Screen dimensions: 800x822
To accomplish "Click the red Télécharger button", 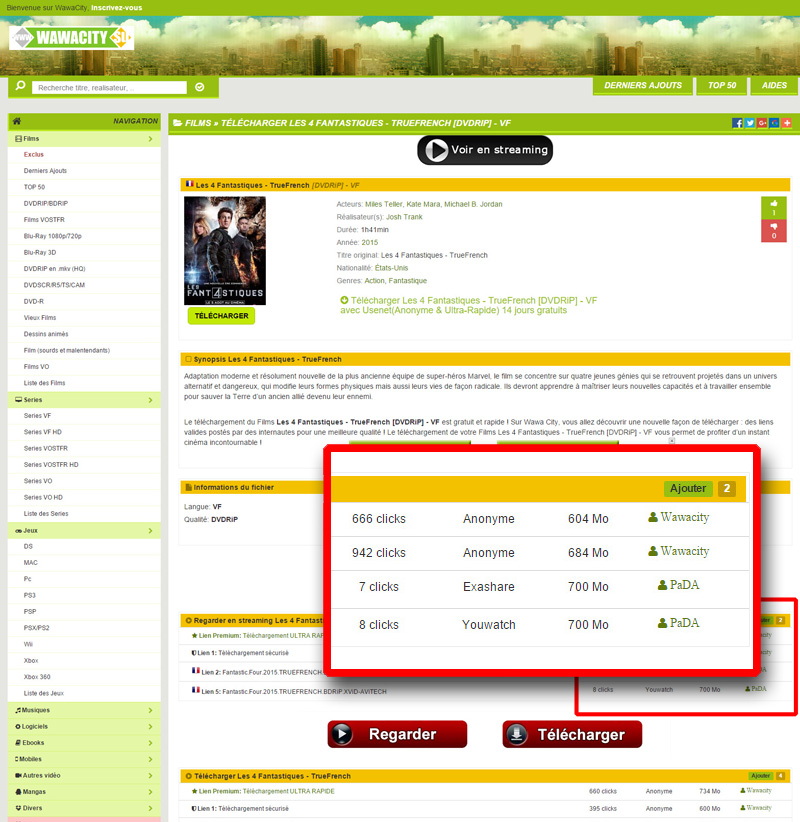I will click(x=572, y=734).
